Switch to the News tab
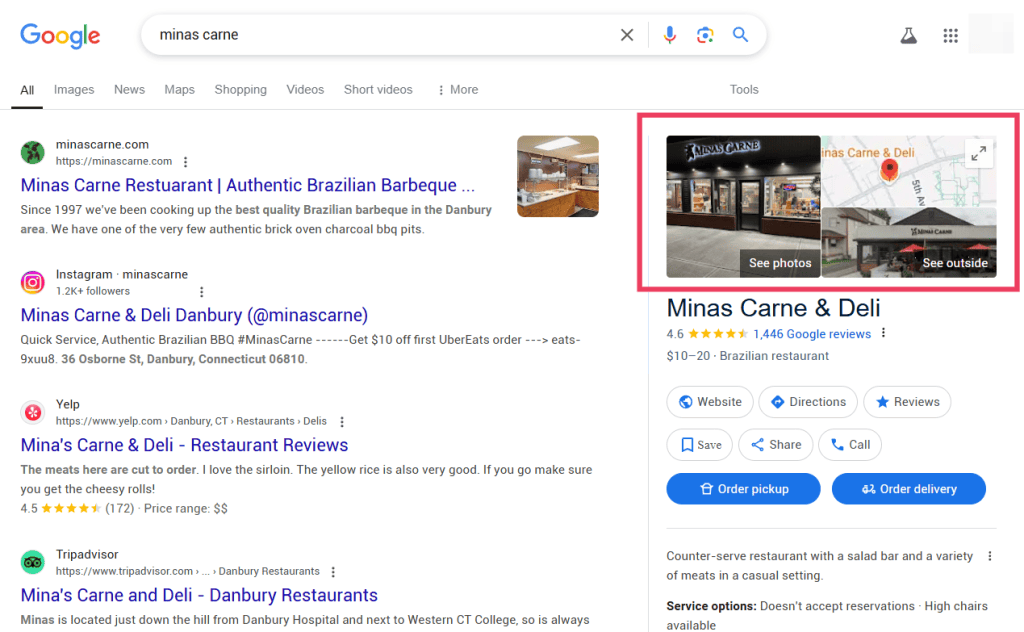The width and height of the screenshot is (1024, 632). point(129,89)
